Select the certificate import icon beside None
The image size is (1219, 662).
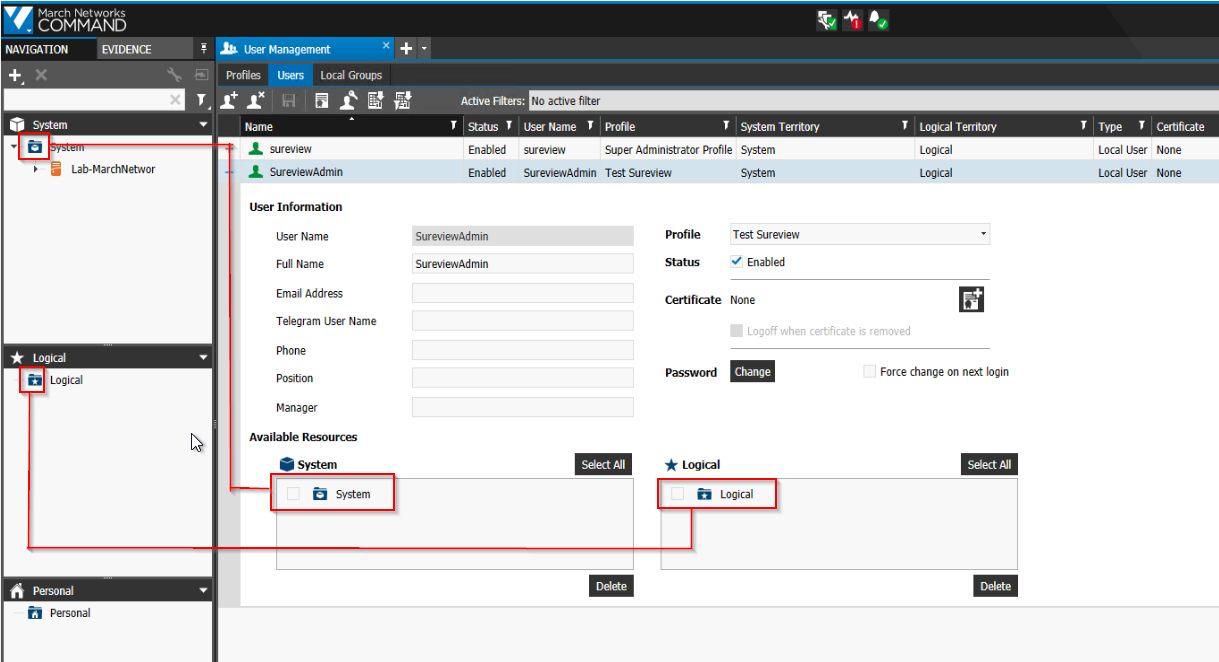pyautogui.click(x=971, y=298)
